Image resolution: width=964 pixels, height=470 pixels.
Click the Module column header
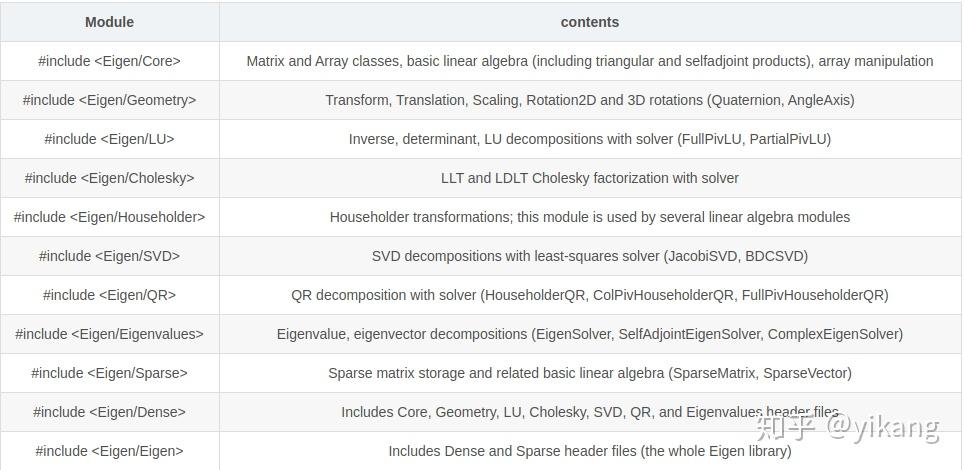click(109, 22)
